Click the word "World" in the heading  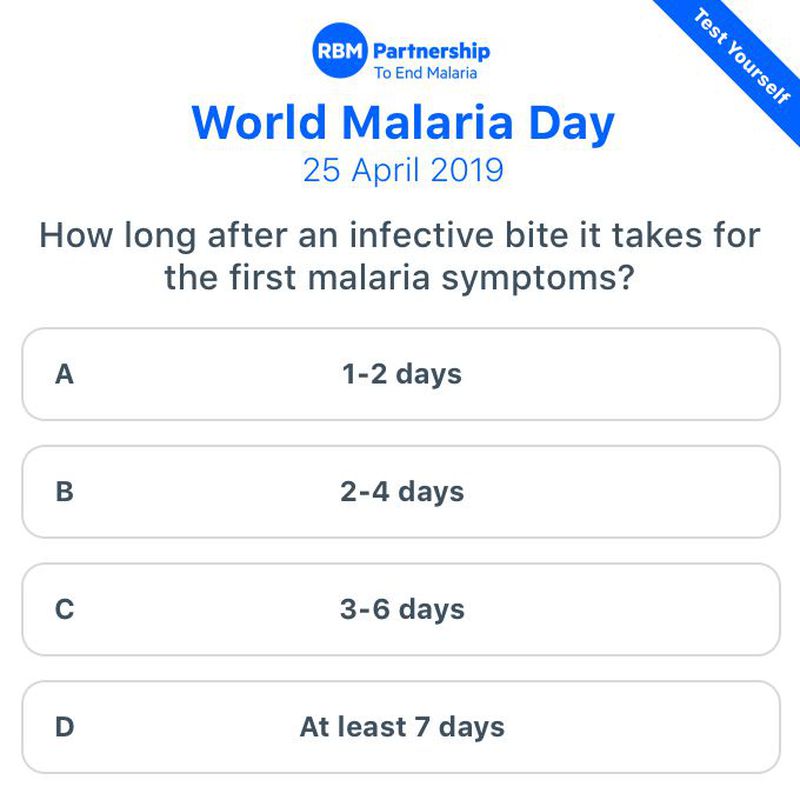258,122
